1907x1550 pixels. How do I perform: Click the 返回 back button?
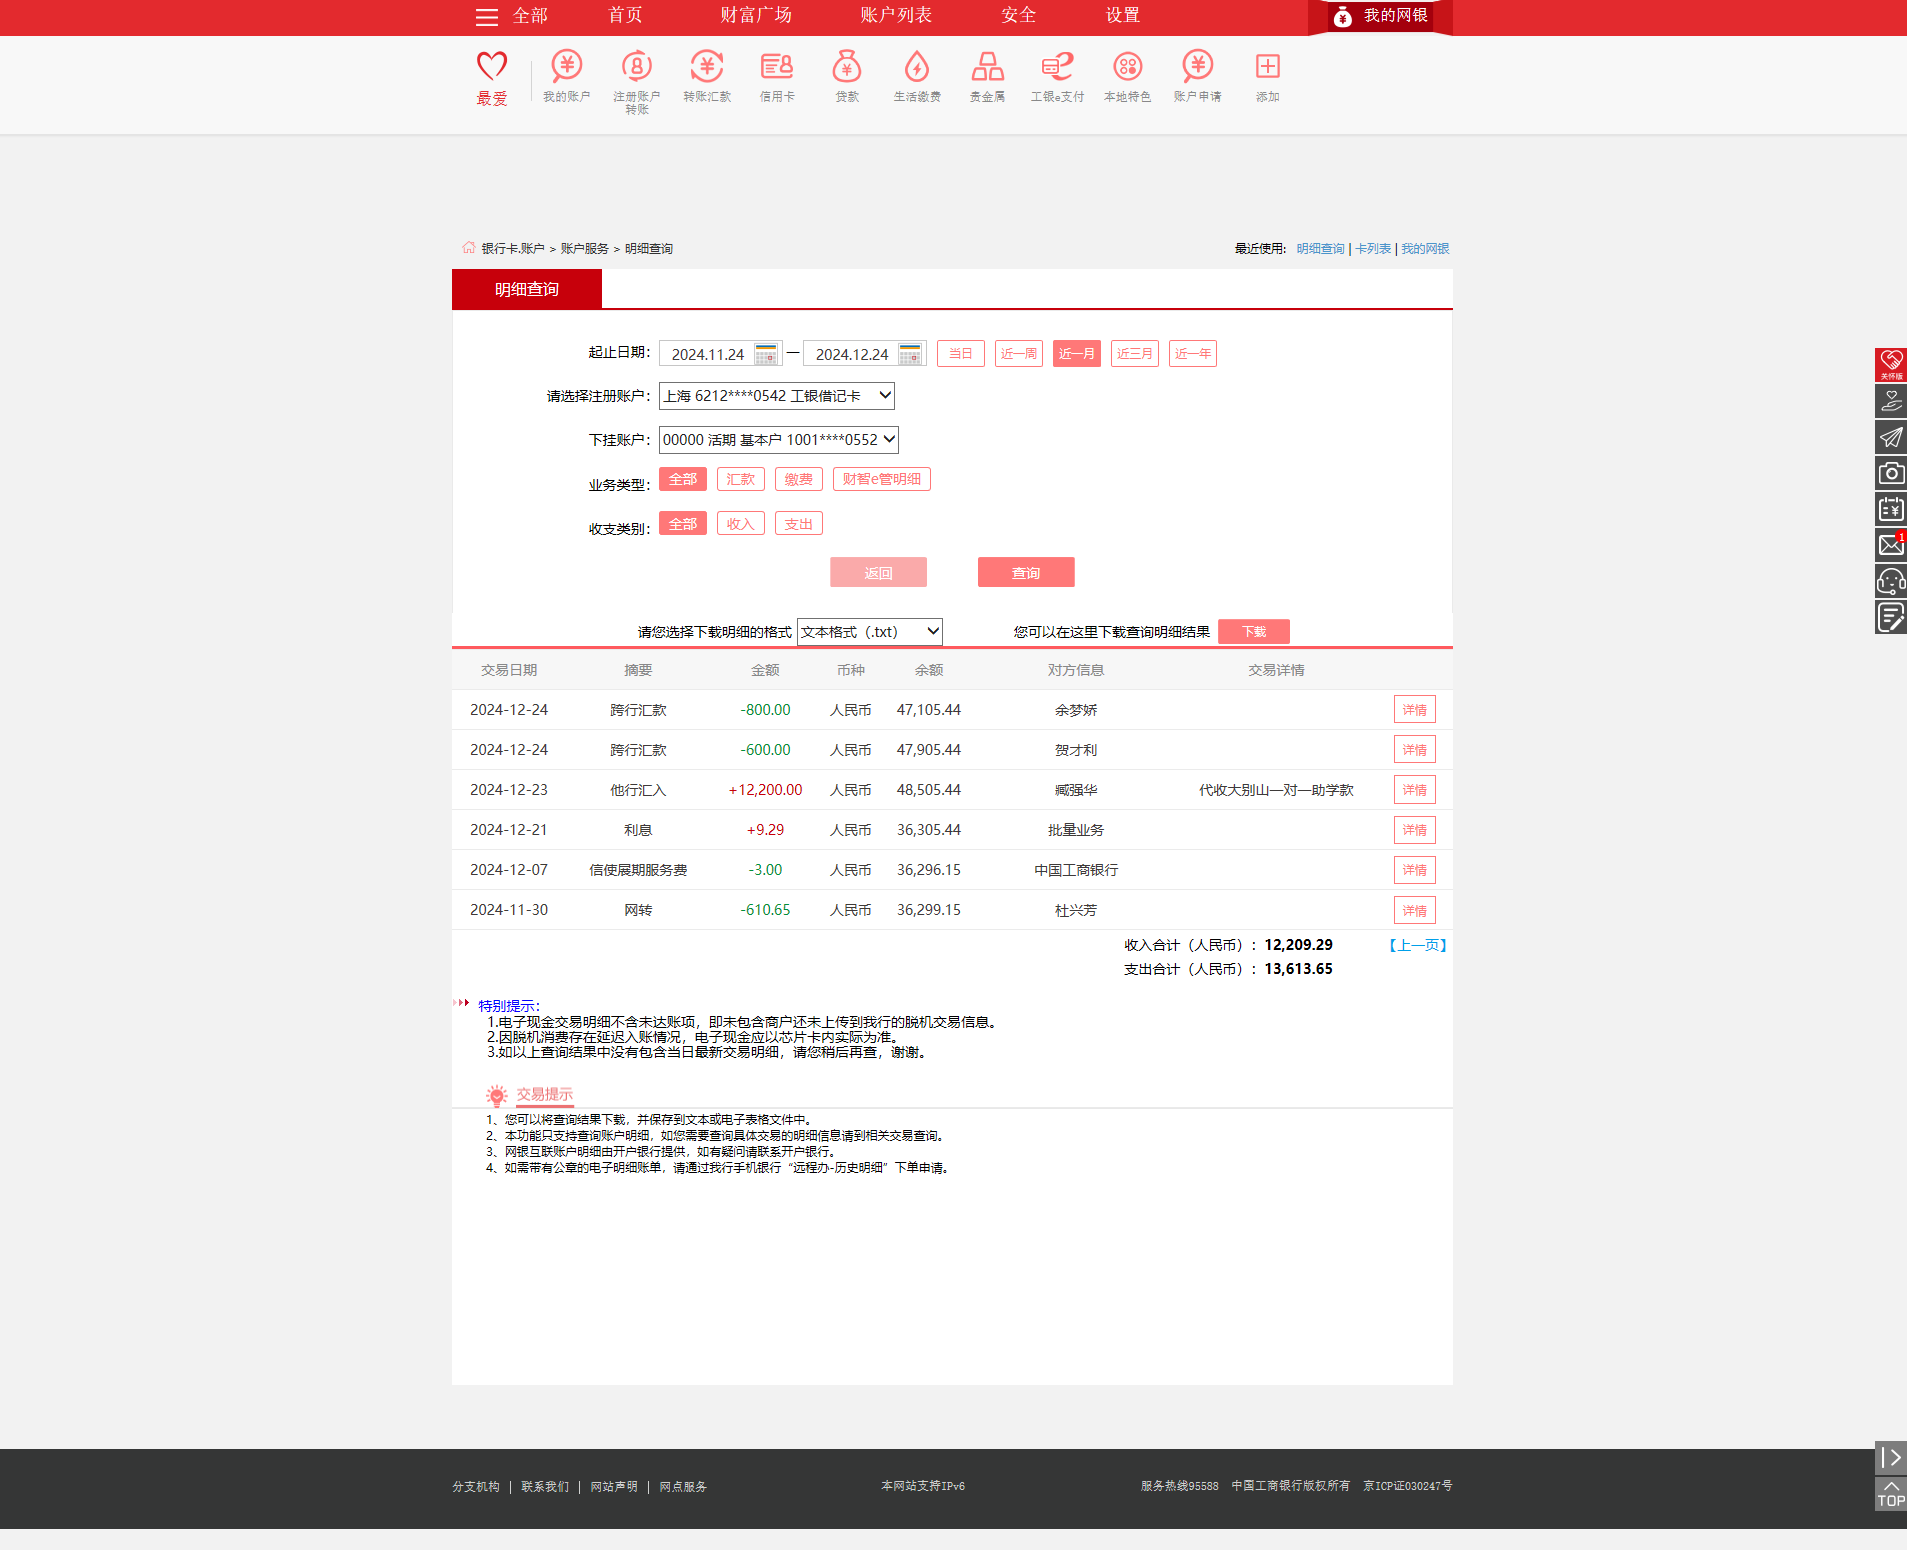pyautogui.click(x=878, y=572)
